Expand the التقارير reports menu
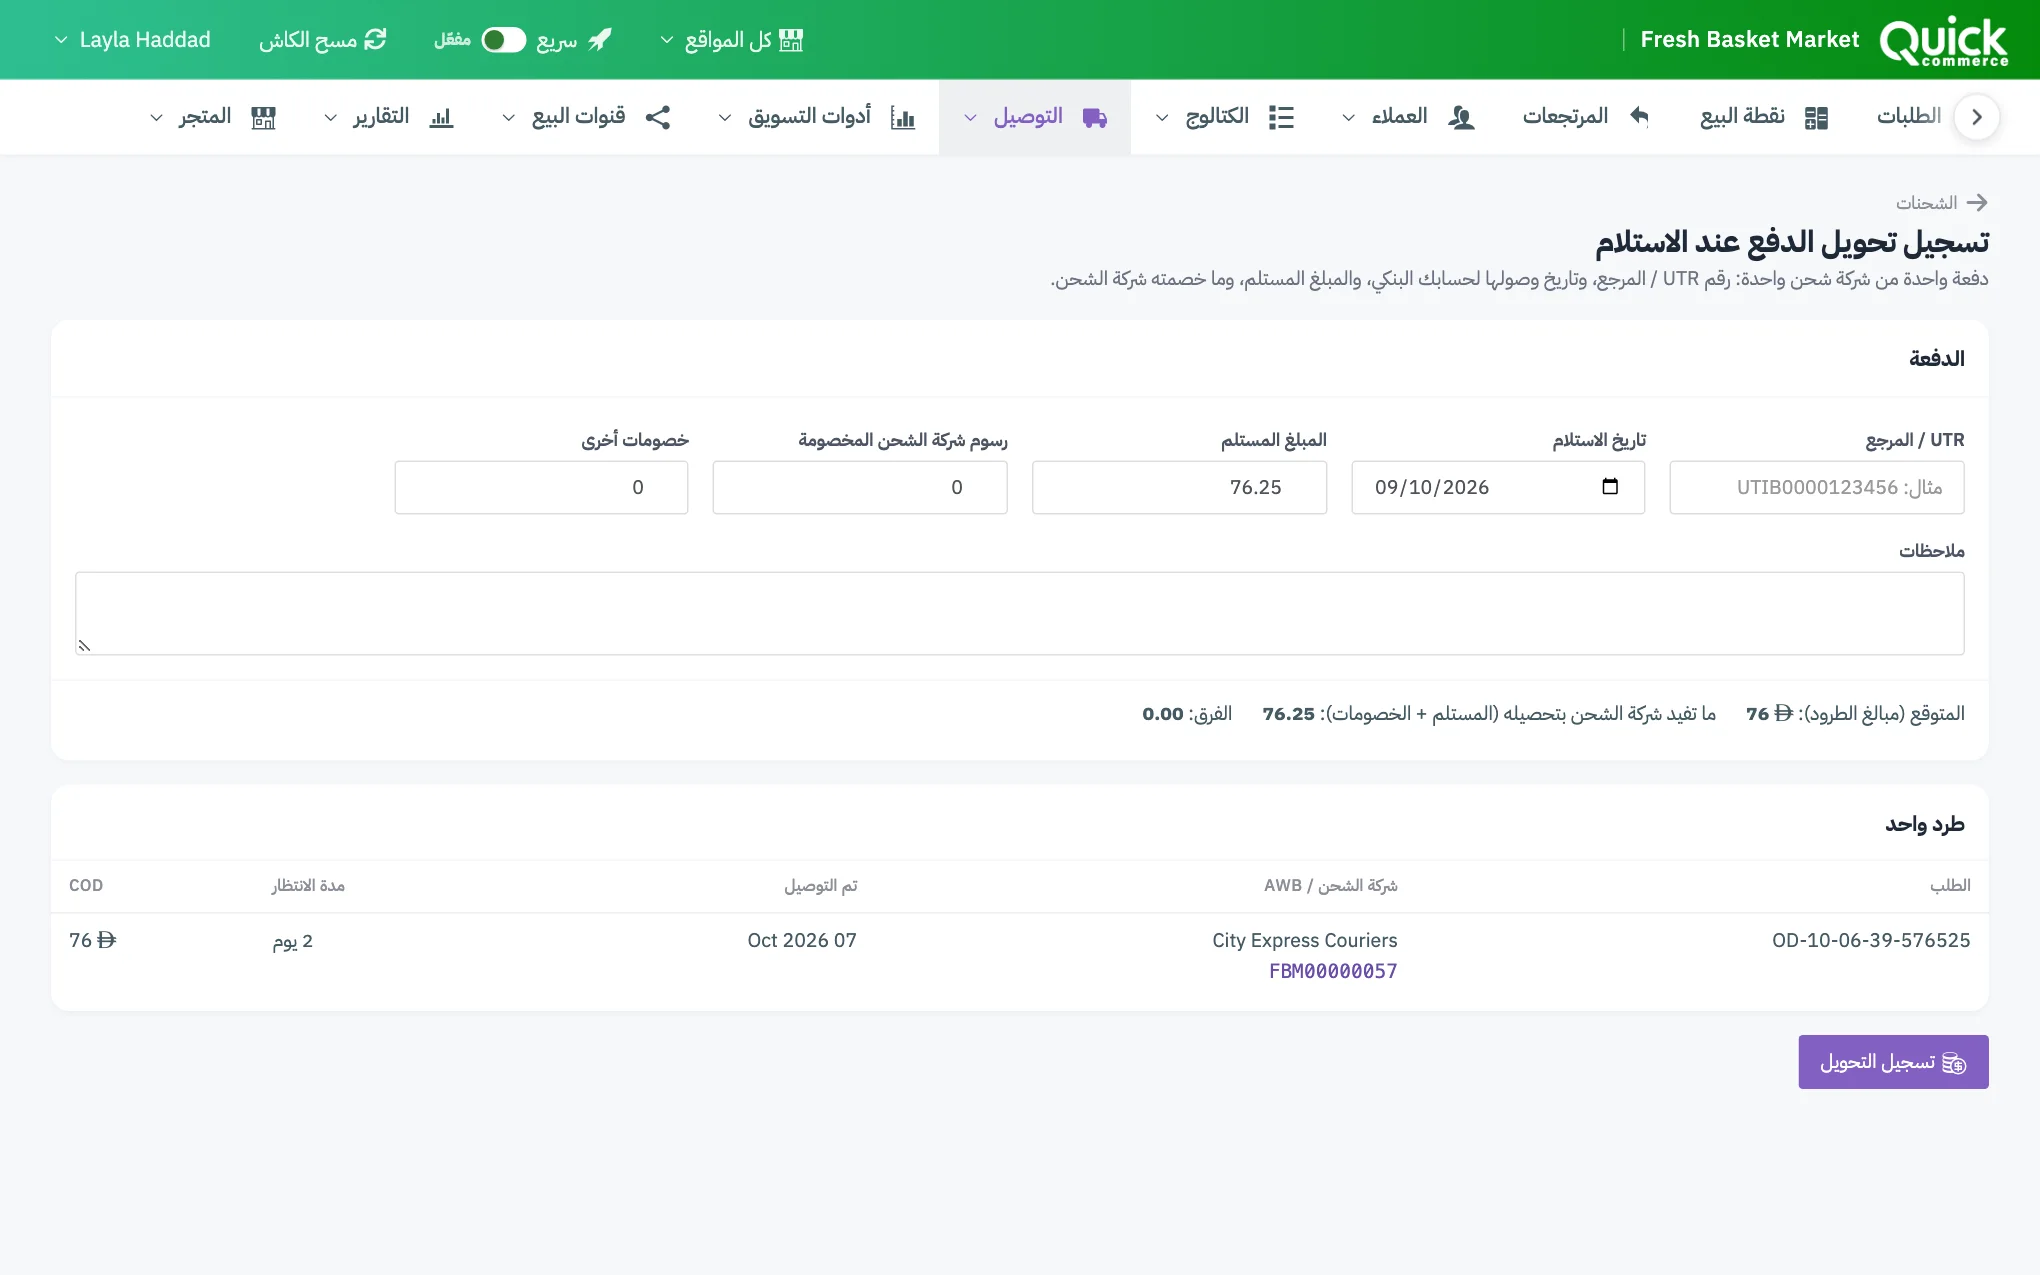Screen dimensions: 2040x1275 point(389,117)
